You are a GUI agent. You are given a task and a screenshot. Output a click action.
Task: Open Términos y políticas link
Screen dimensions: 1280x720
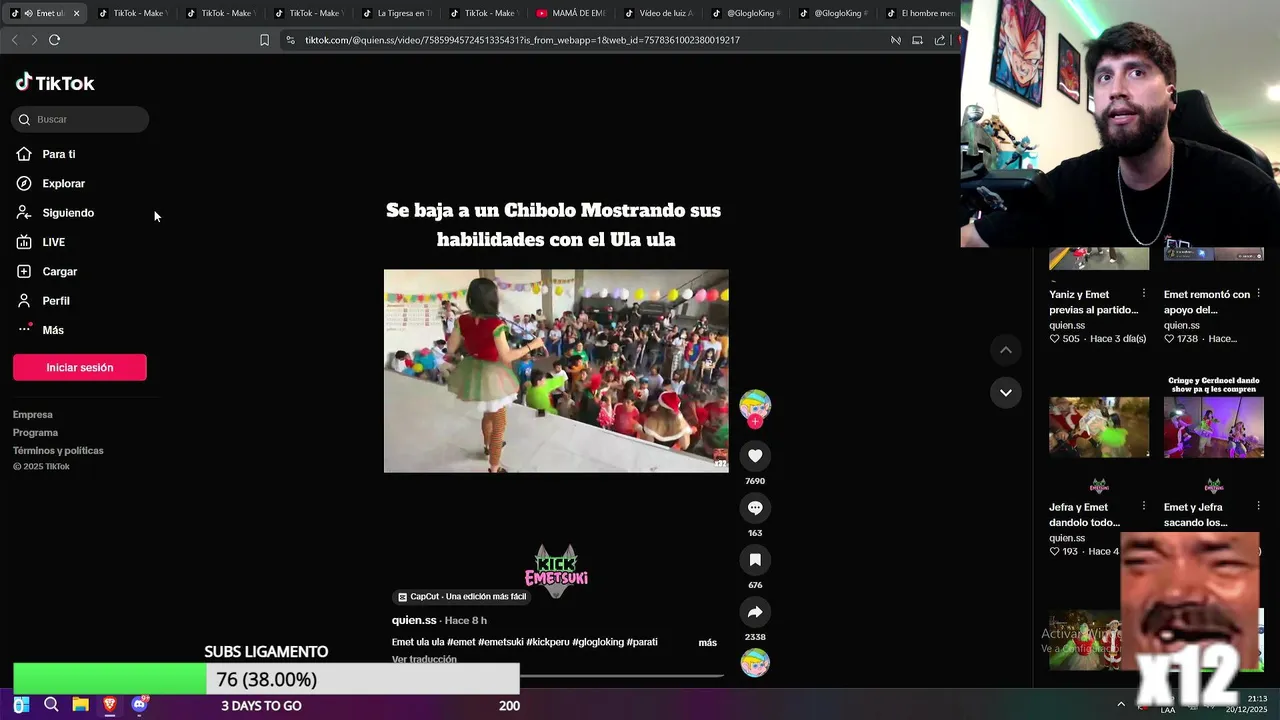point(58,450)
